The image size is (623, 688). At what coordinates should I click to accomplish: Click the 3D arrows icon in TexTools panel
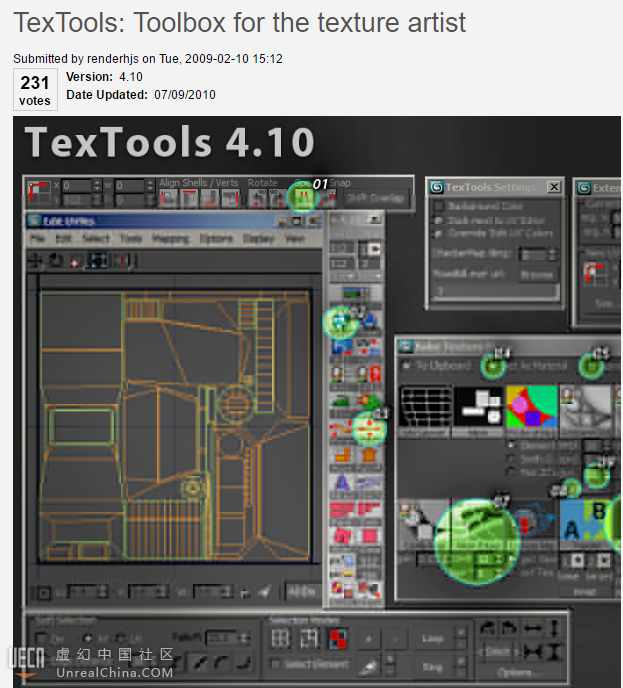click(x=368, y=347)
